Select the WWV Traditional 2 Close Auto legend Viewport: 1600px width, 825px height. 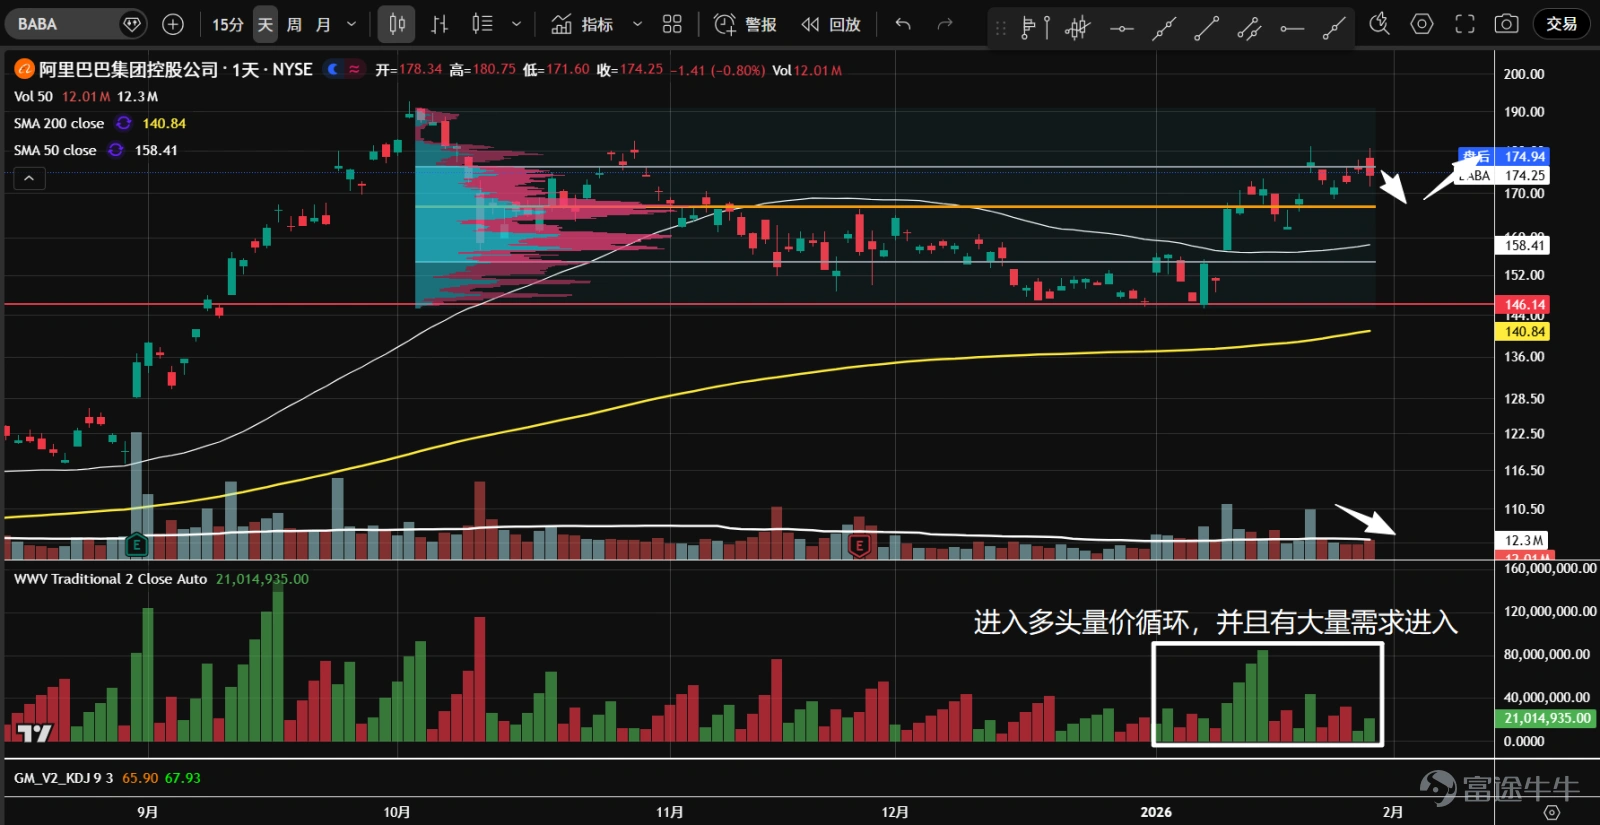[110, 579]
